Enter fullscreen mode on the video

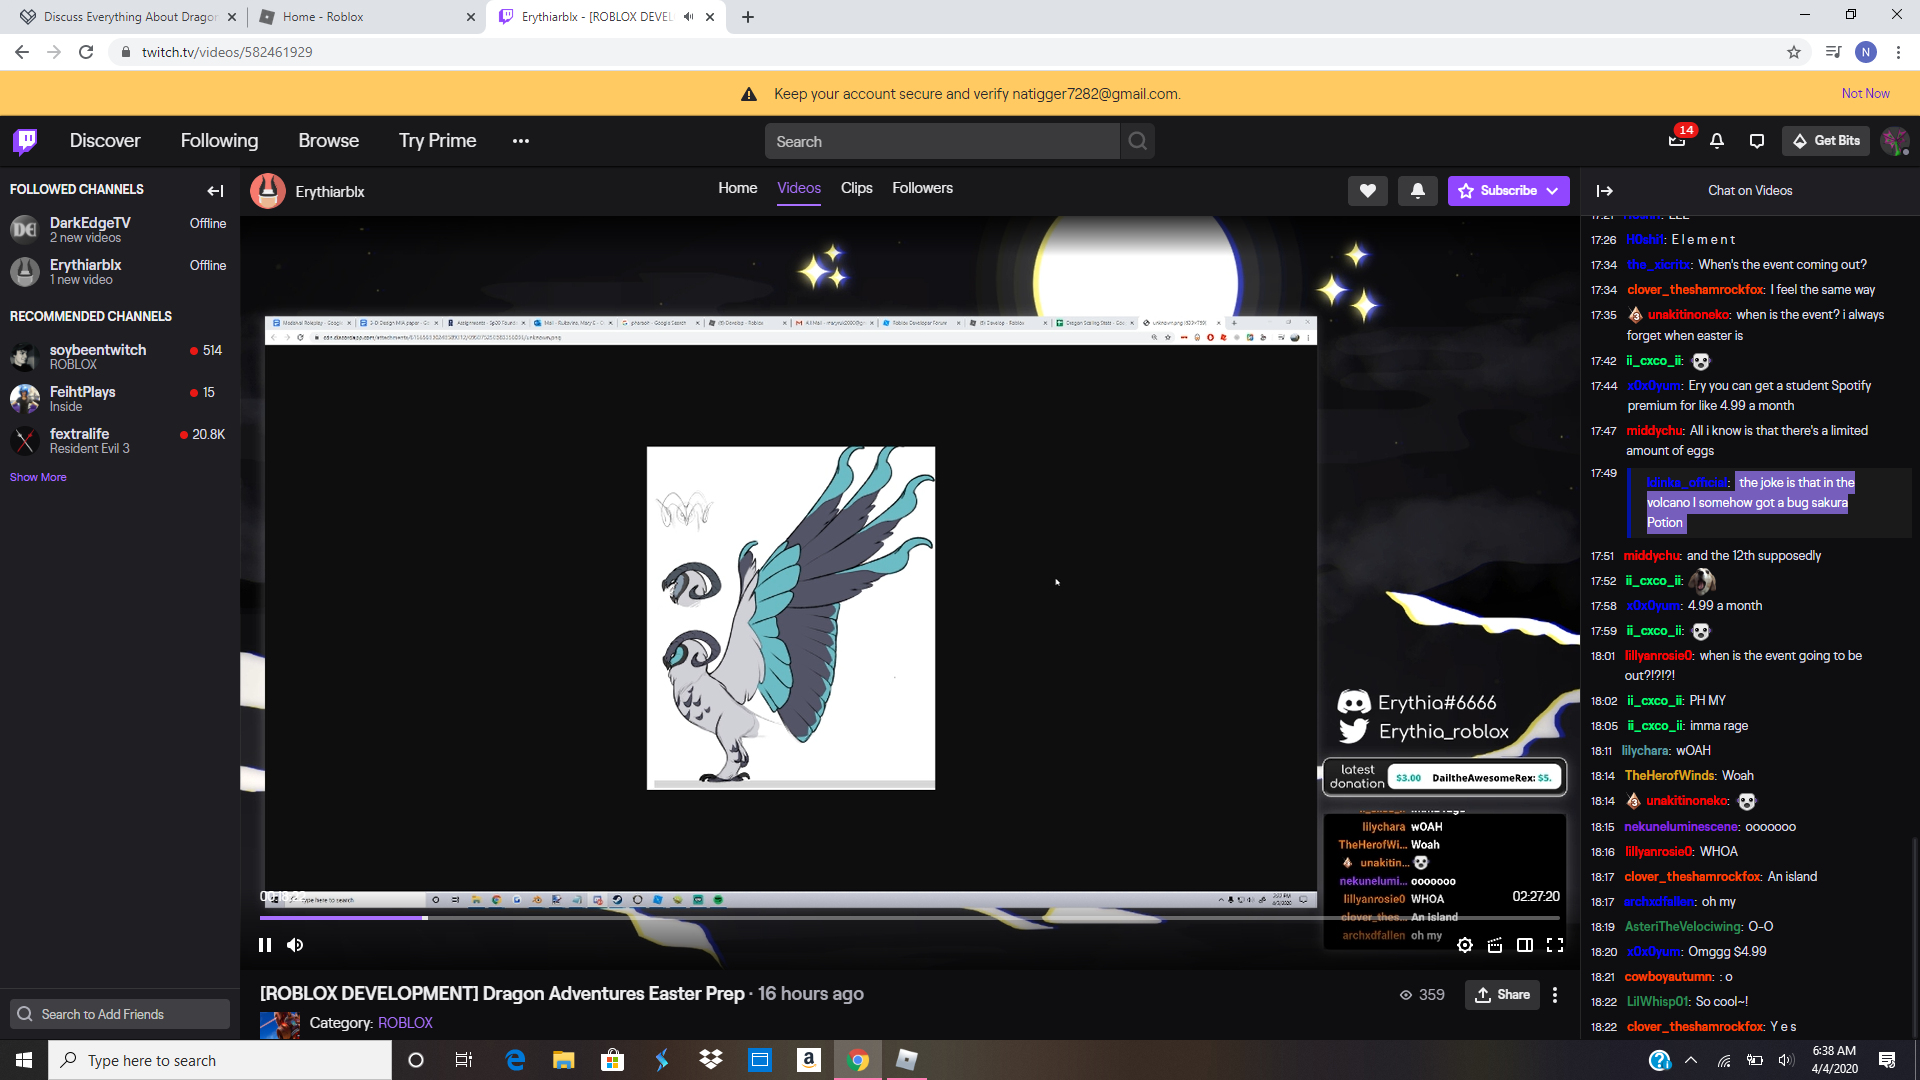[1555, 945]
